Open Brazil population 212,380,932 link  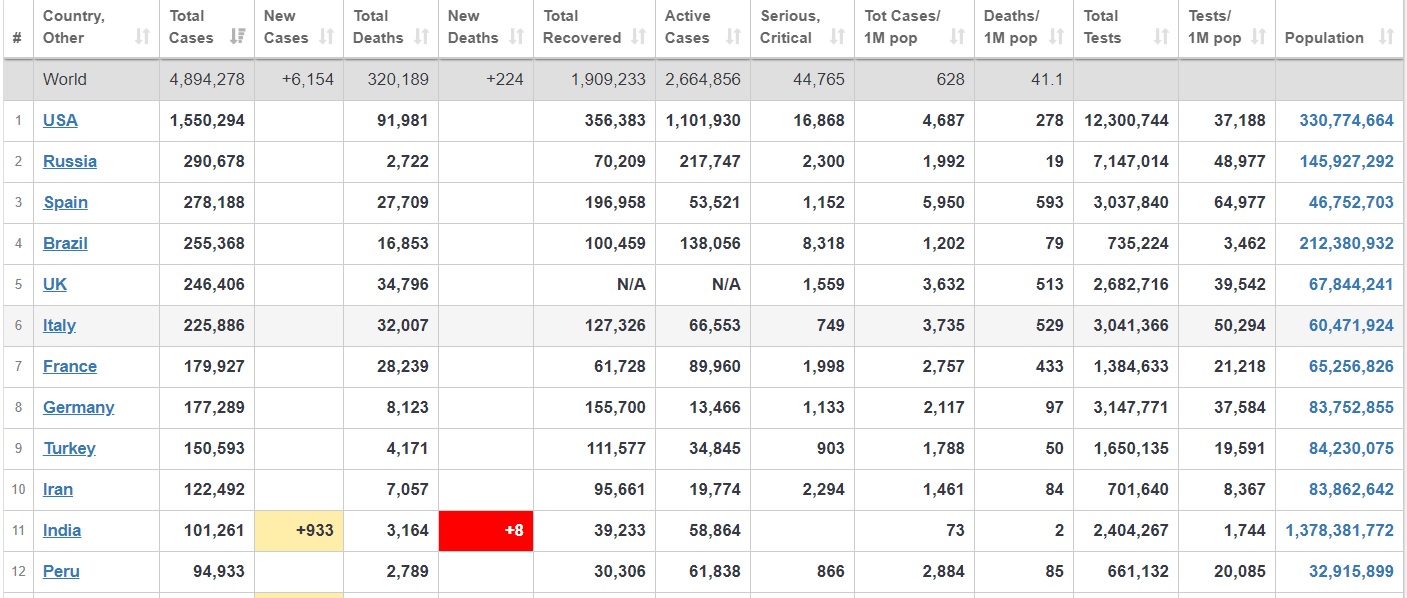click(1346, 243)
